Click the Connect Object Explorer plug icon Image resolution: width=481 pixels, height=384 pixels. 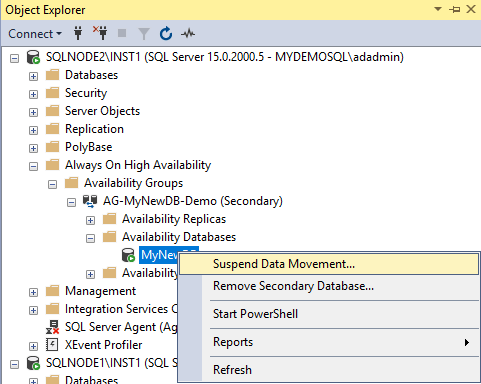tap(78, 33)
